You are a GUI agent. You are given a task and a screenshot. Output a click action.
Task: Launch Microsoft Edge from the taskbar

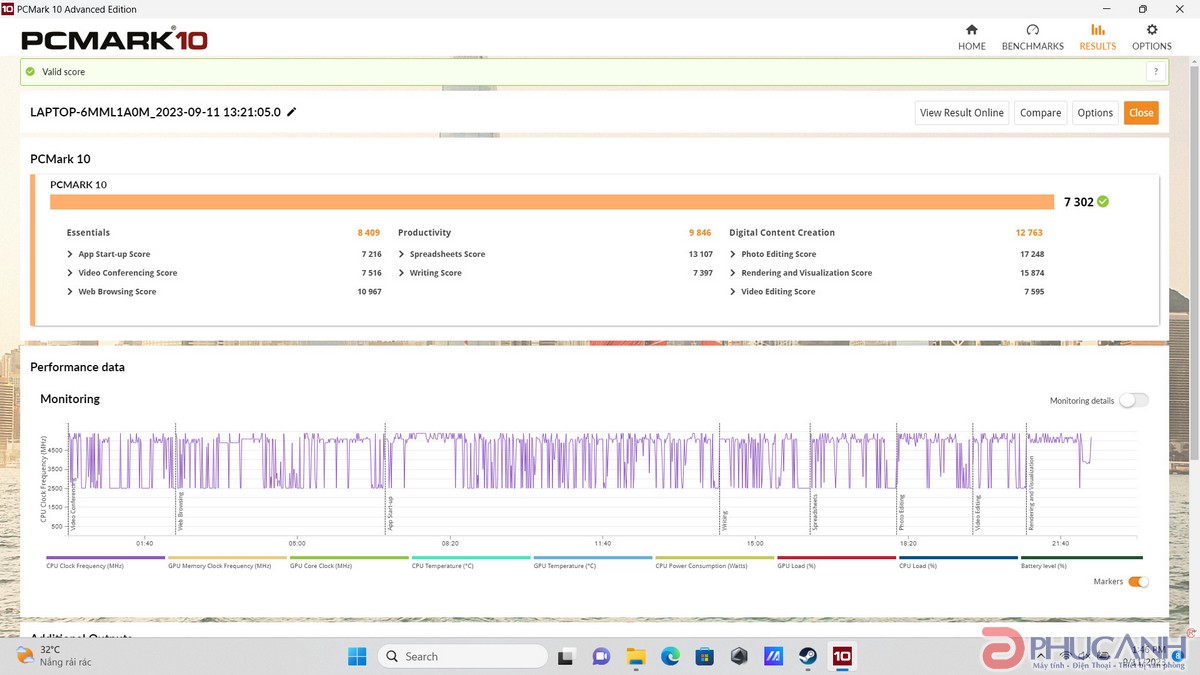tap(670, 656)
